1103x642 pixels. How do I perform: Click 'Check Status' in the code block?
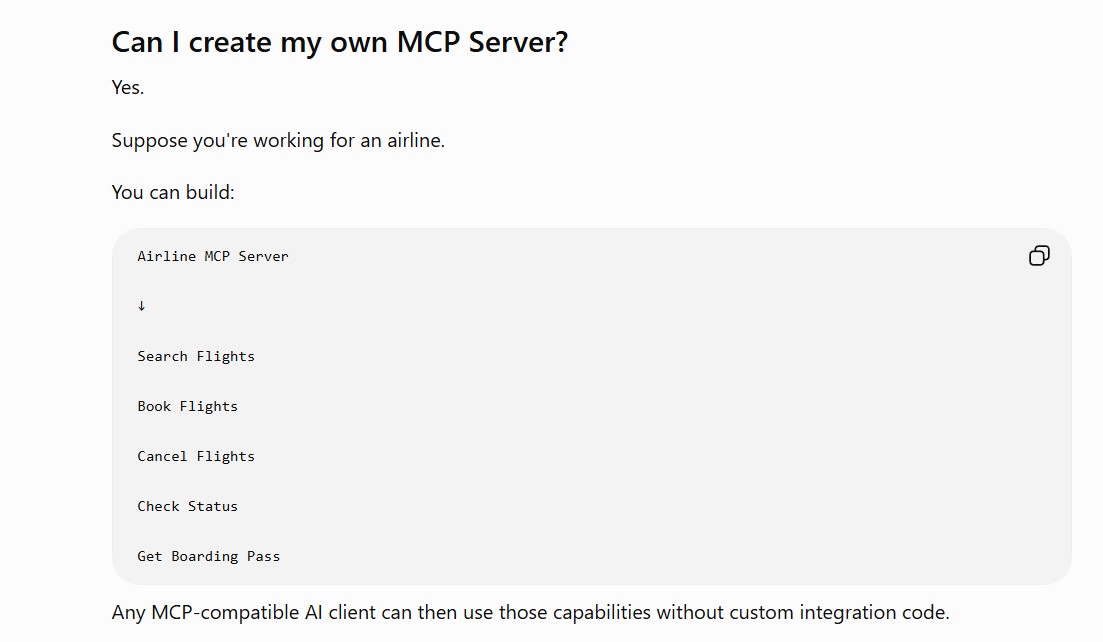[x=188, y=506]
